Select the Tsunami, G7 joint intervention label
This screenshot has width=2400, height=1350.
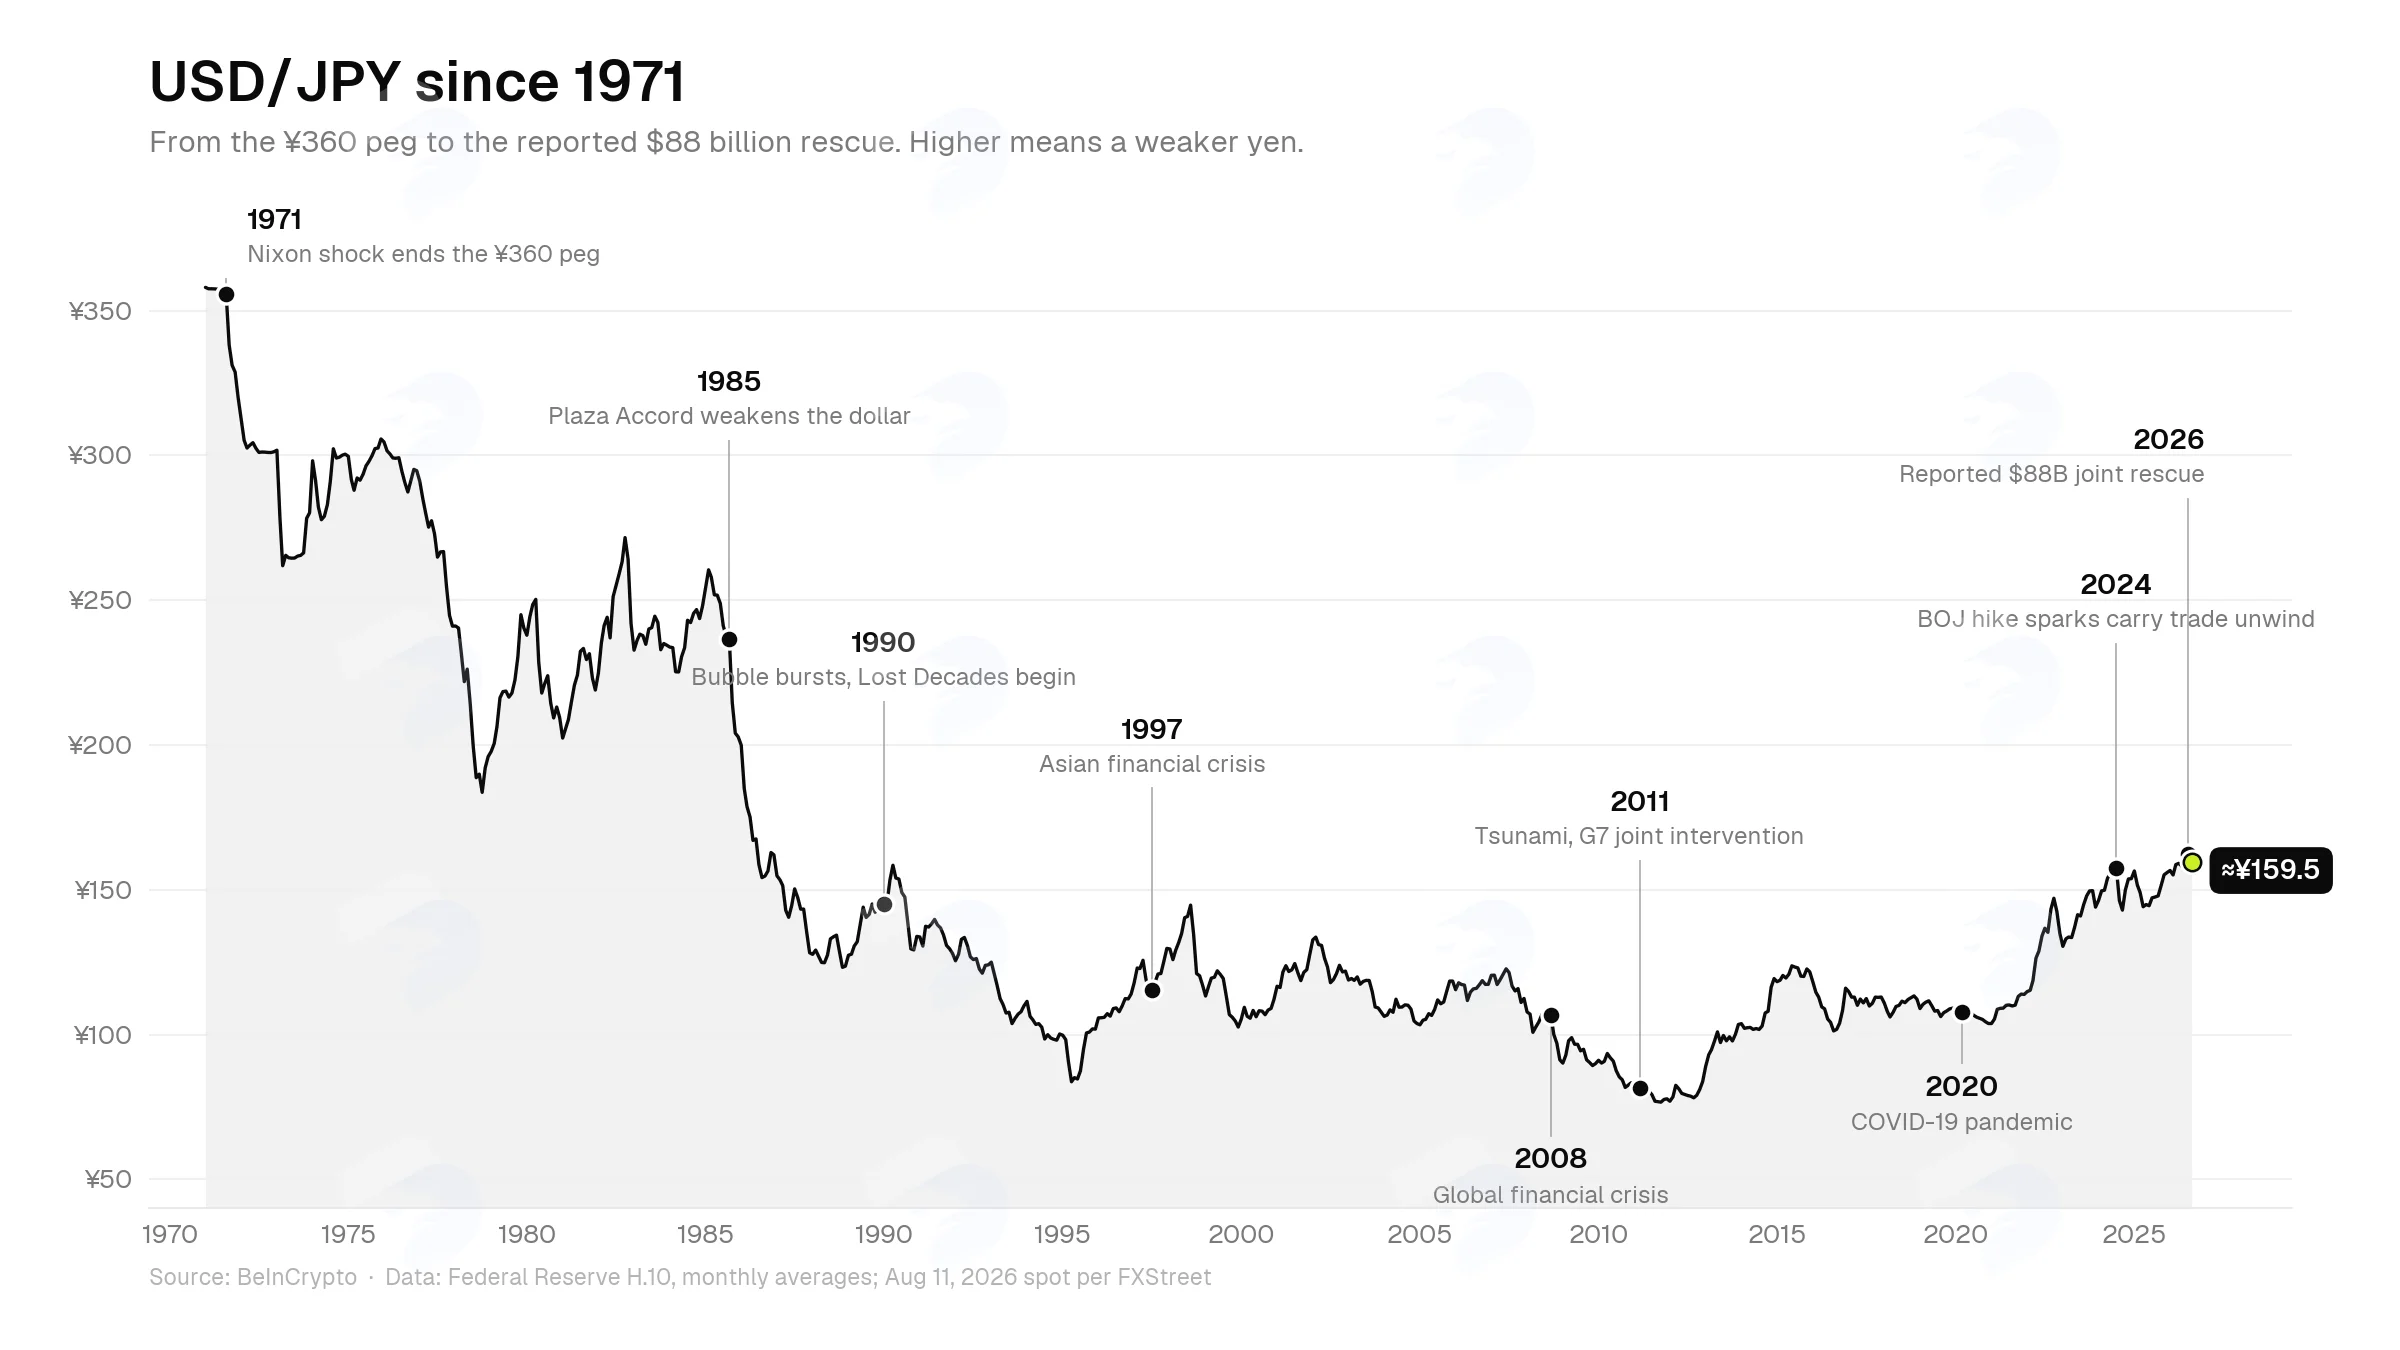pos(1639,836)
